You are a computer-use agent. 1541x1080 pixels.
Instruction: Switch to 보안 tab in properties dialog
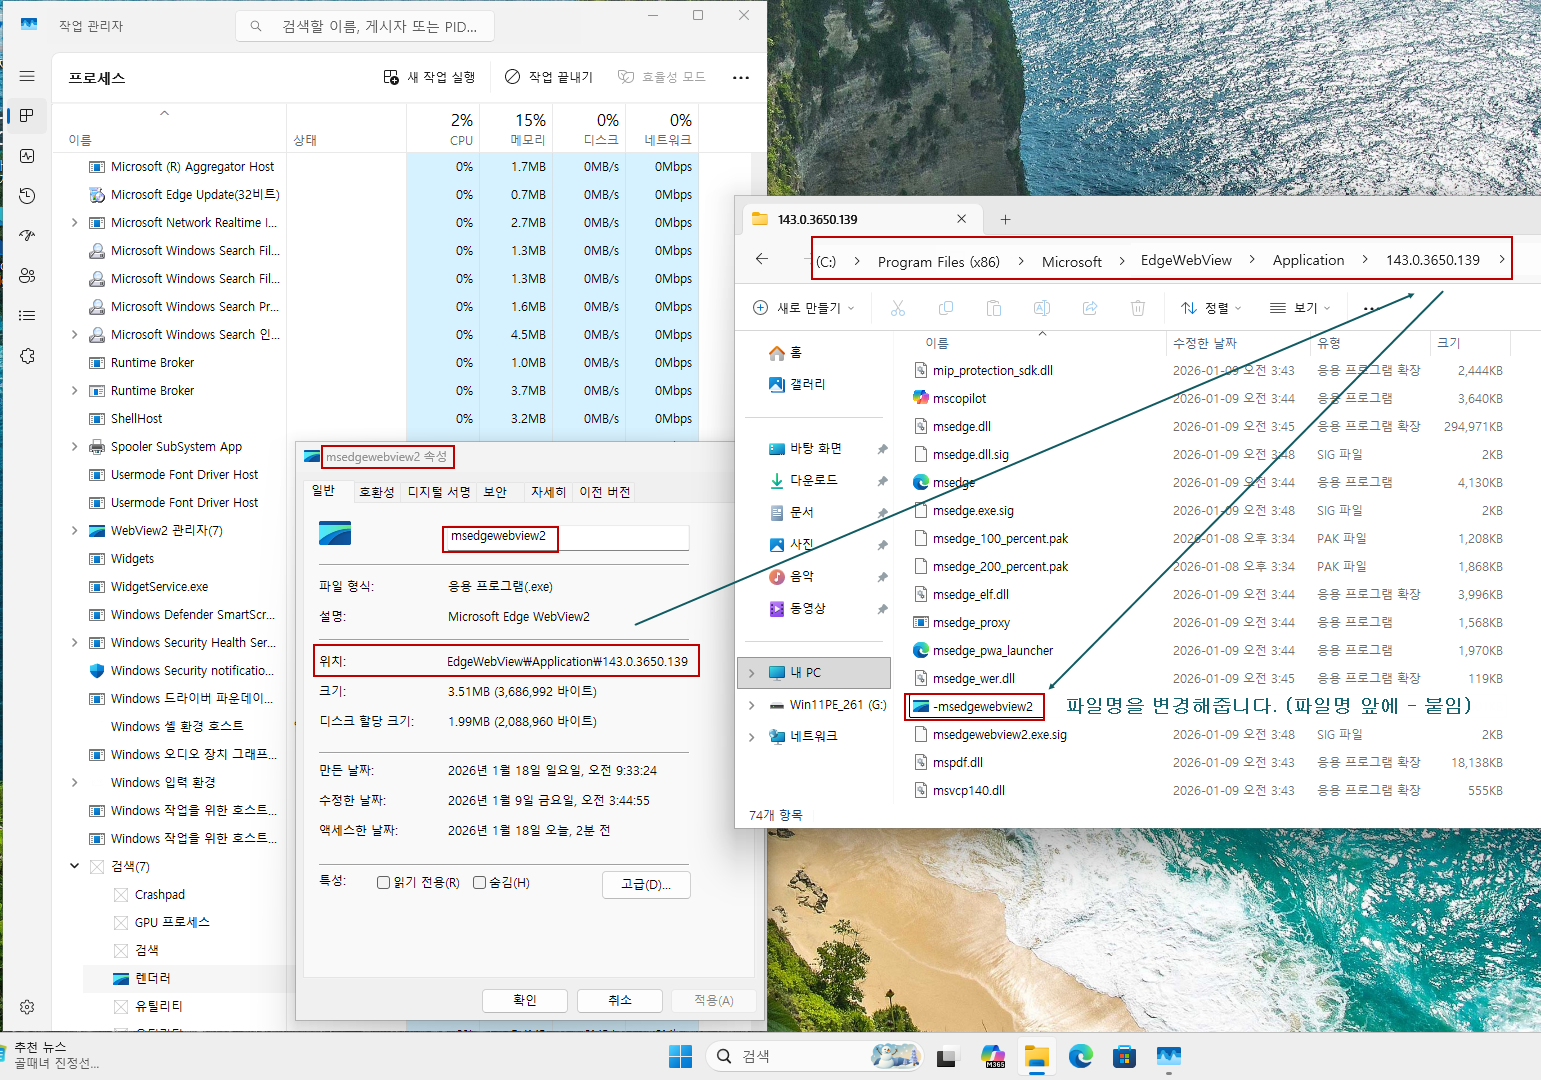click(495, 492)
